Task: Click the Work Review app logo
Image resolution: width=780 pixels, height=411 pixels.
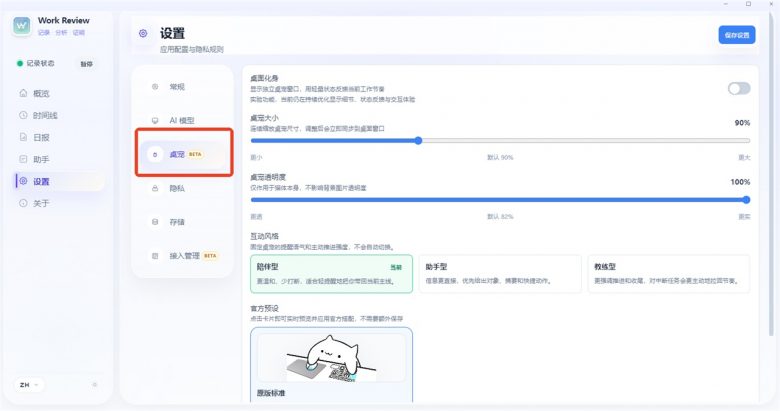Action: tap(22, 26)
